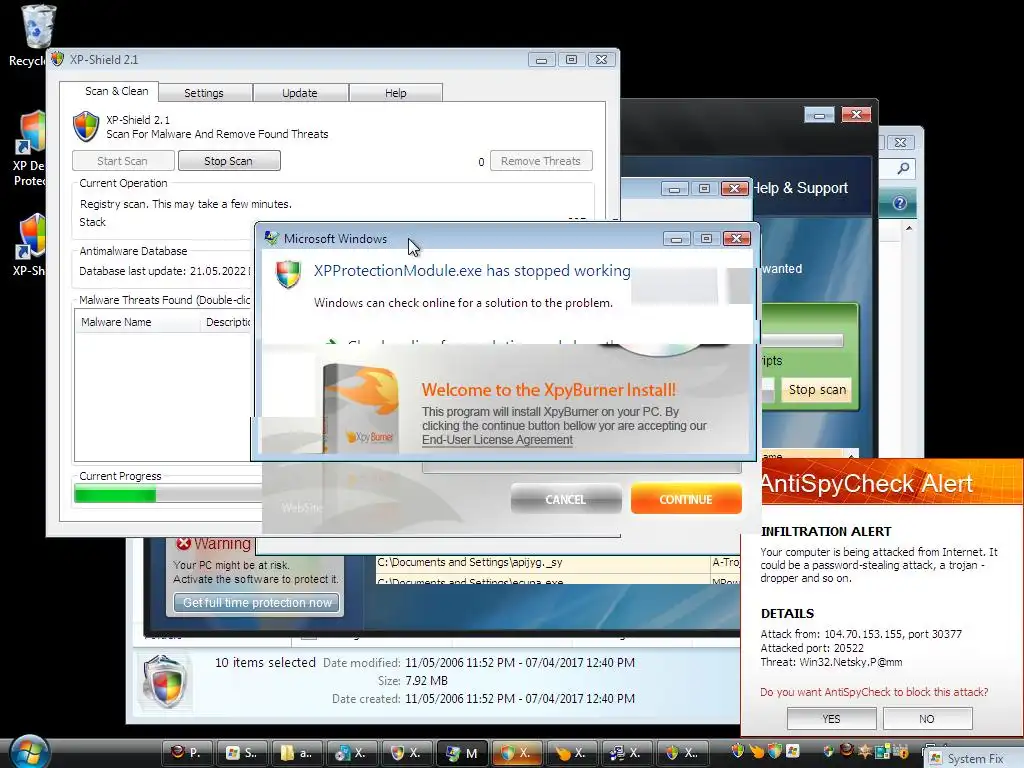Click the red Warning X icon
The image size is (1024, 768).
click(184, 543)
